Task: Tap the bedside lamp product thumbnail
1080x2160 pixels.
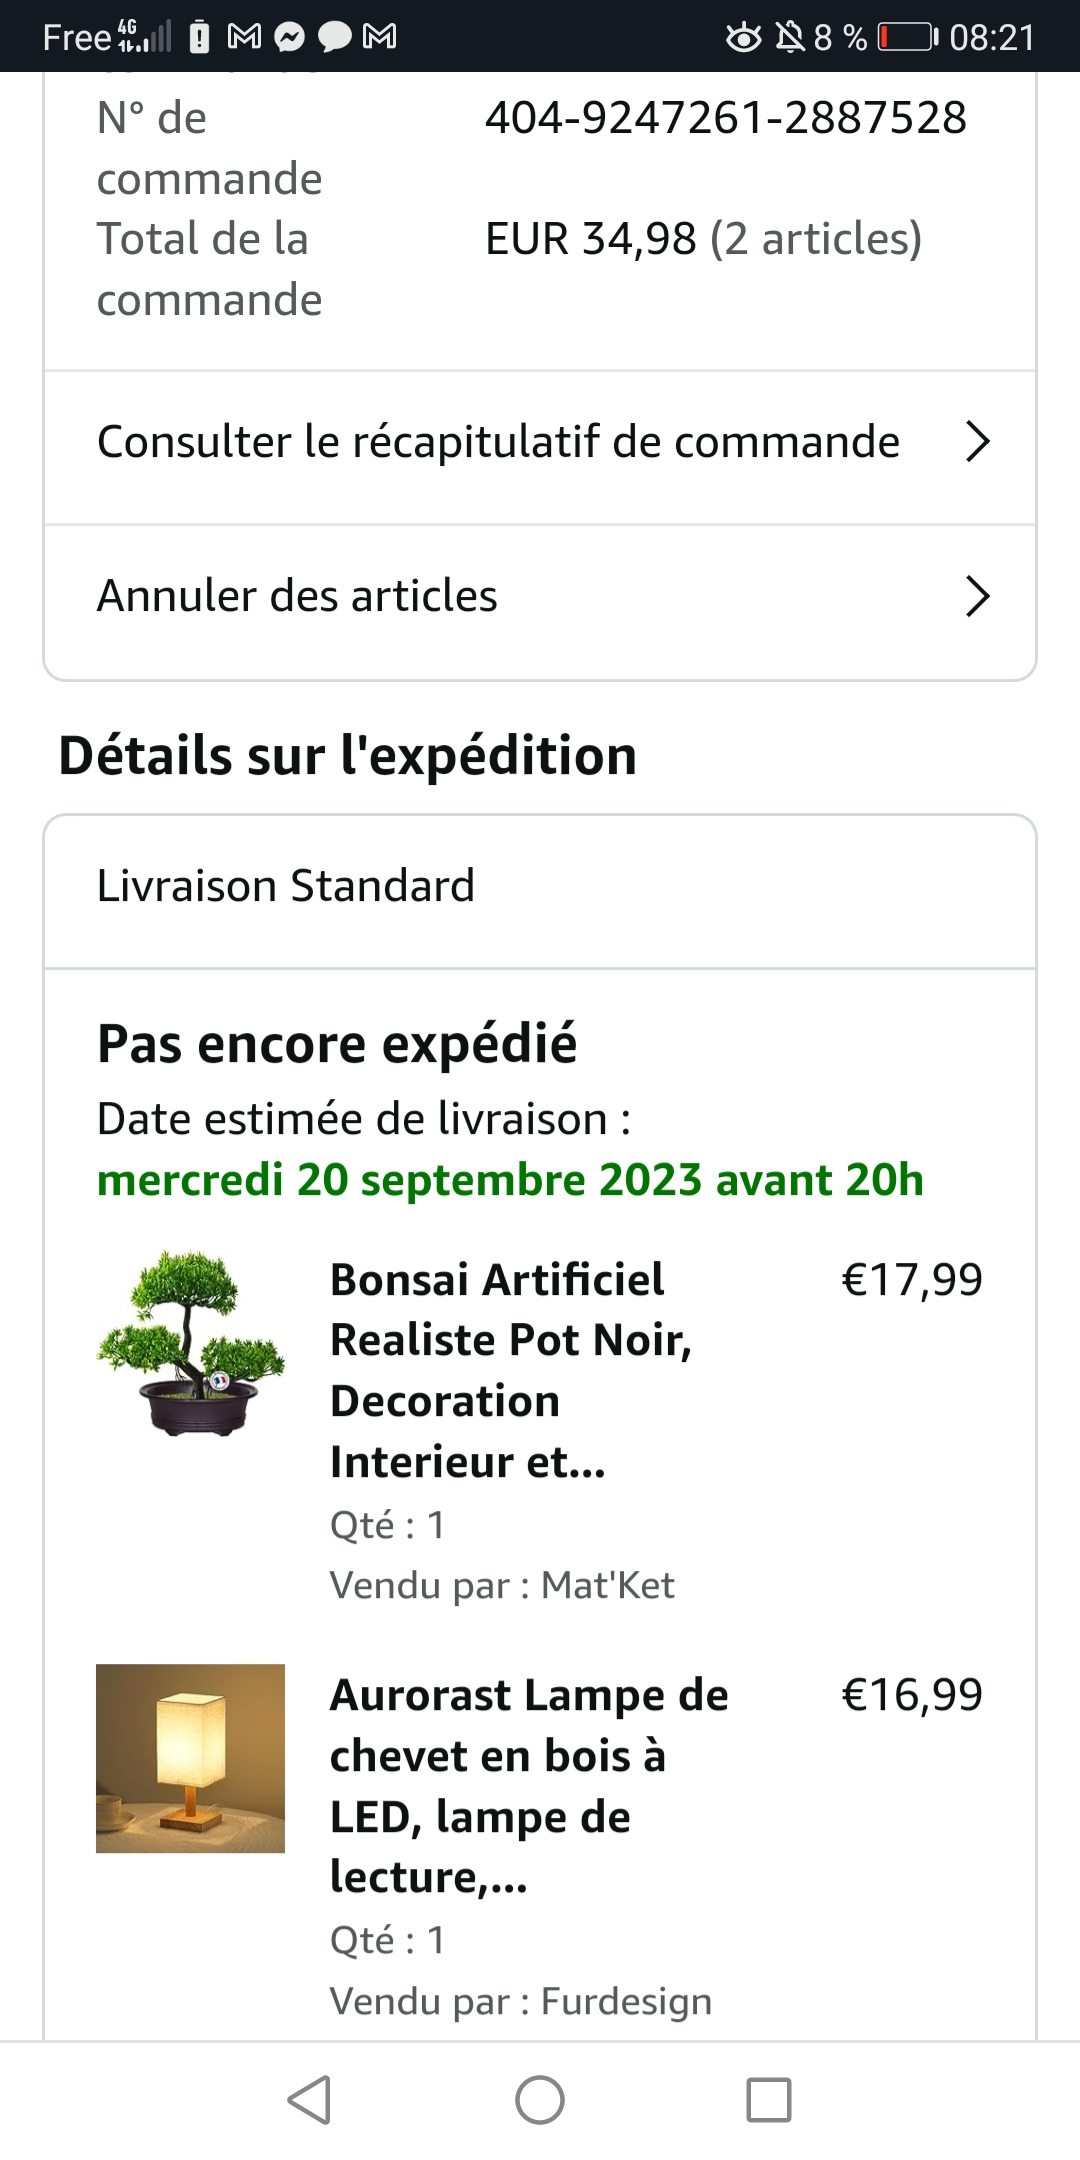Action: (x=190, y=1758)
